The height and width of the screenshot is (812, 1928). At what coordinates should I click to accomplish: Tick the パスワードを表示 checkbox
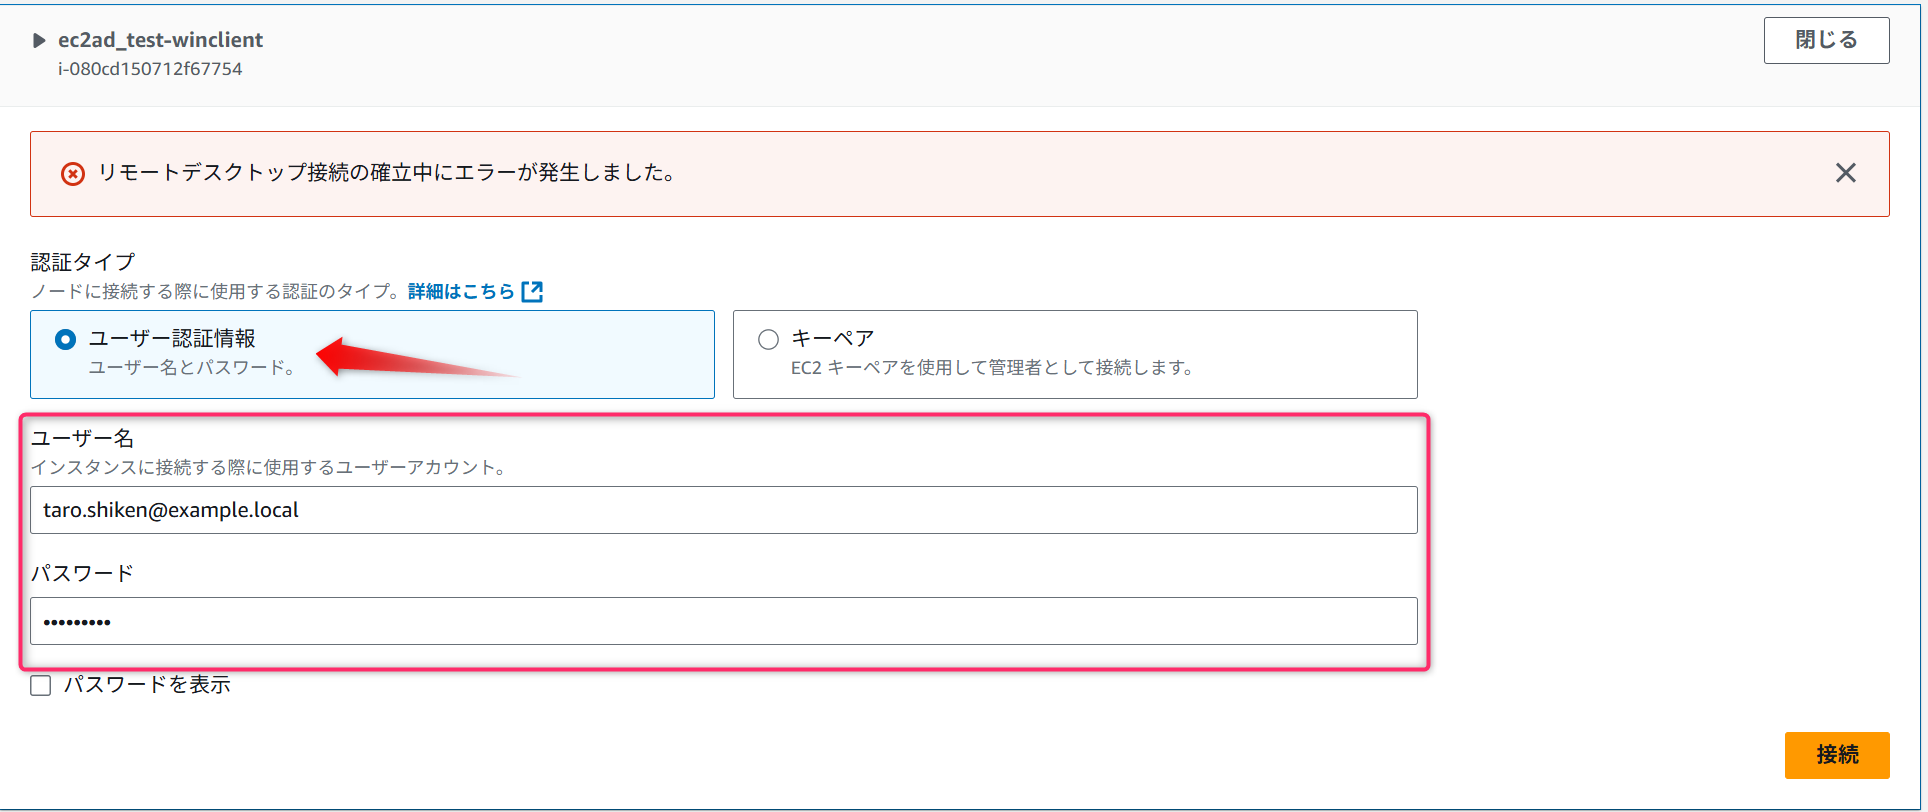pyautogui.click(x=41, y=686)
